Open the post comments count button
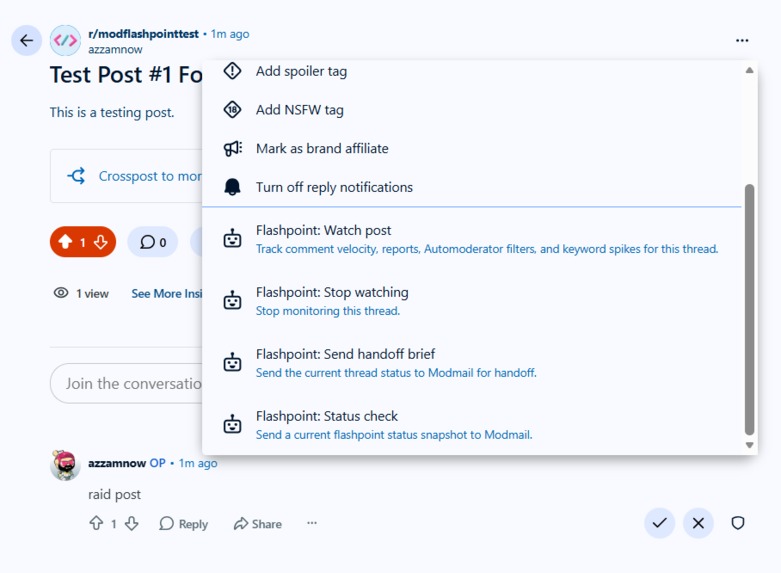 point(152,242)
